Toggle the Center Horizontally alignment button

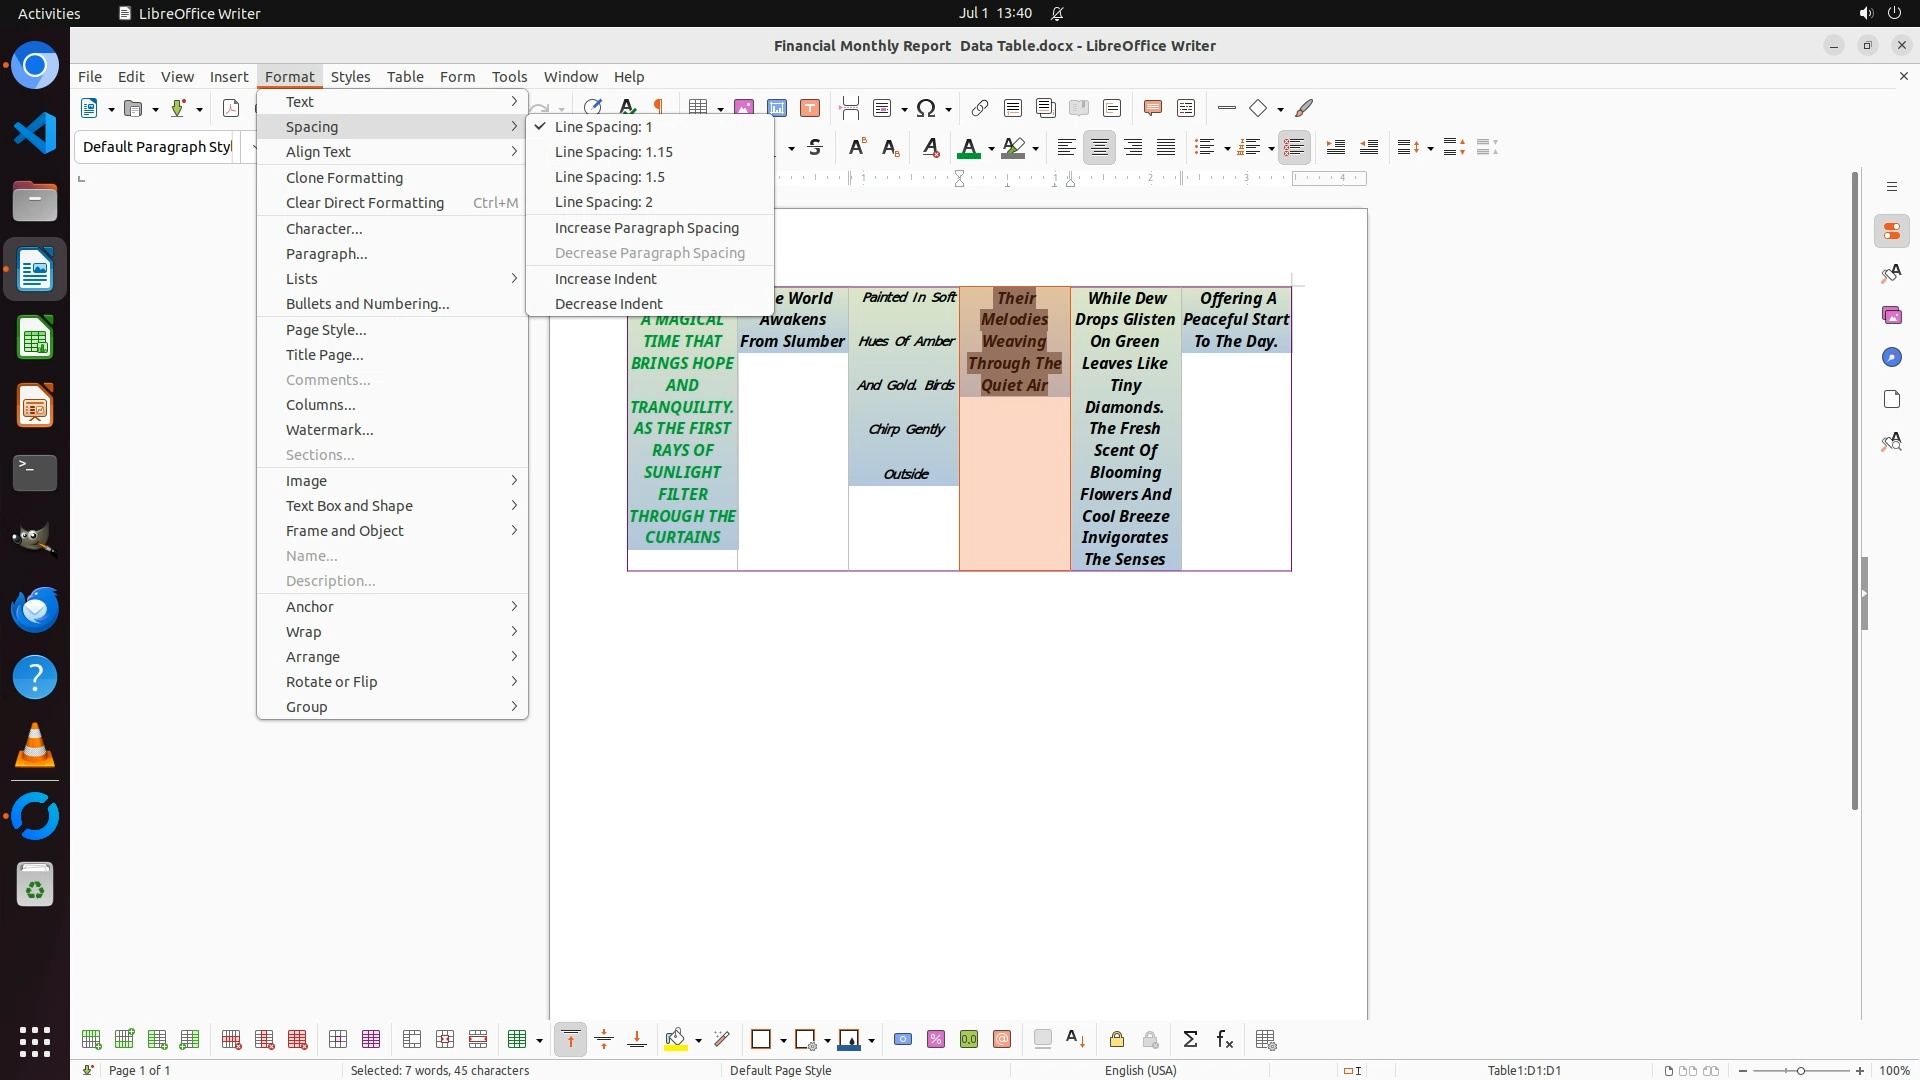[x=1100, y=148]
